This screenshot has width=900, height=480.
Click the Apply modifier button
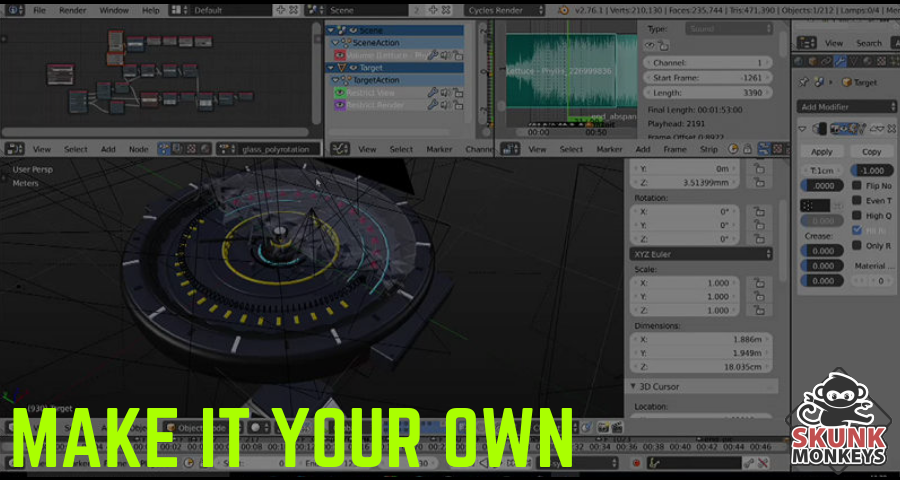click(822, 152)
